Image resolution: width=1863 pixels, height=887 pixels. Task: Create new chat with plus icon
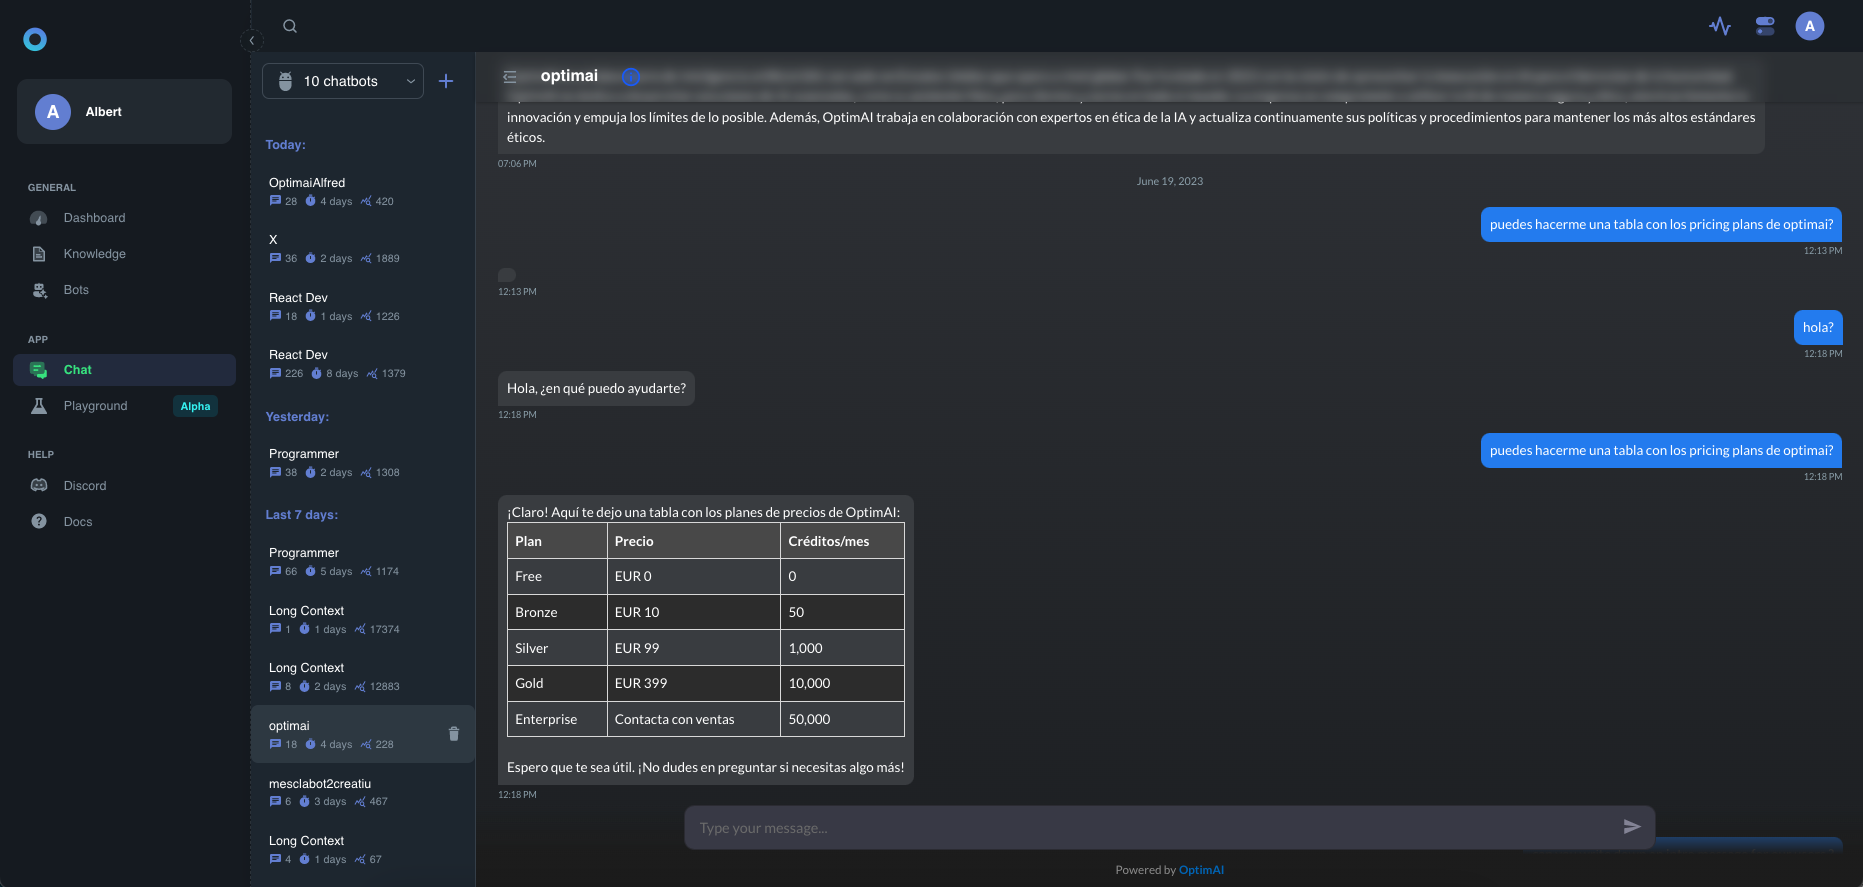[x=446, y=81]
